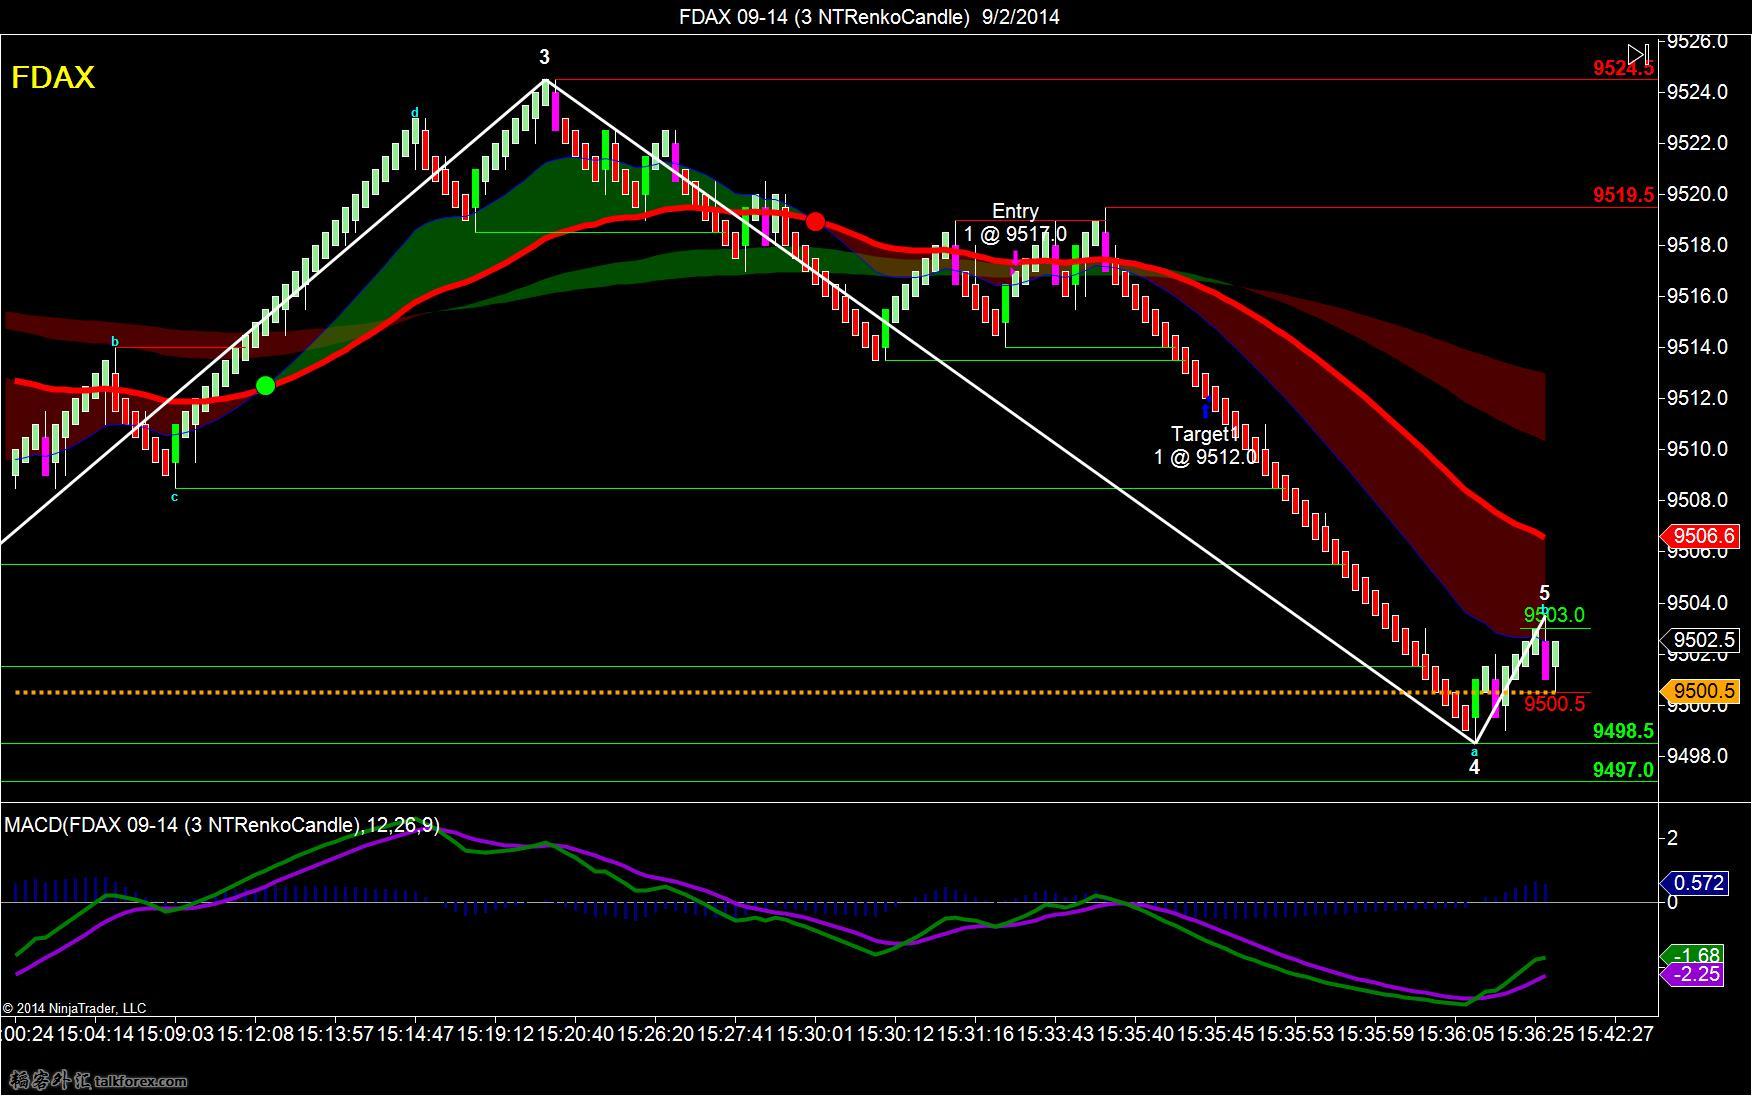
Task: Click the green 9503.0 level text
Action: coord(1554,615)
